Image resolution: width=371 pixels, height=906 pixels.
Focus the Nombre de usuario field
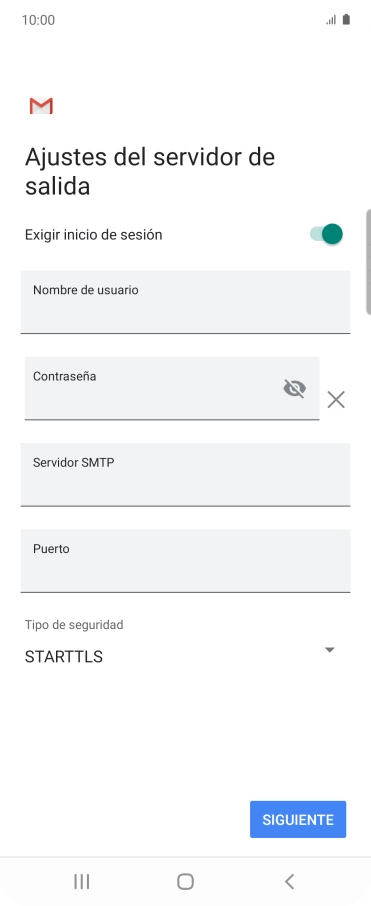[x=186, y=302]
